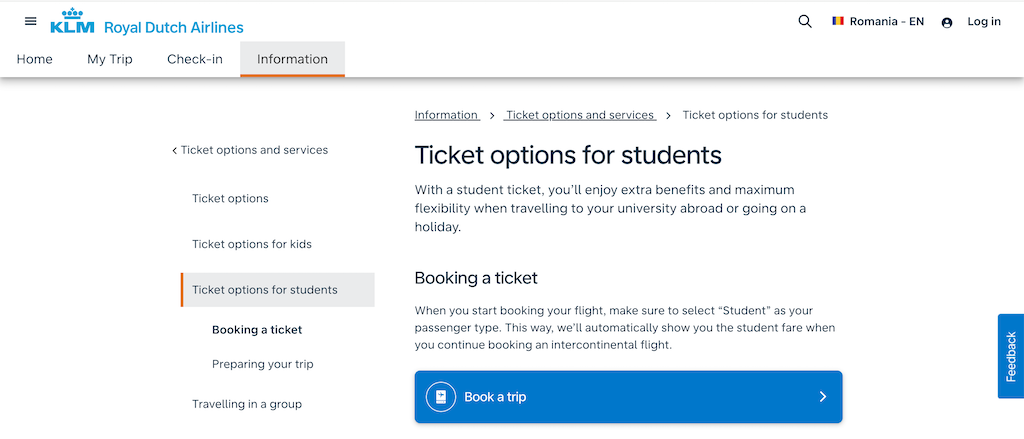Image resolution: width=1024 pixels, height=439 pixels.
Task: Click the user profile icon
Action: [x=947, y=22]
